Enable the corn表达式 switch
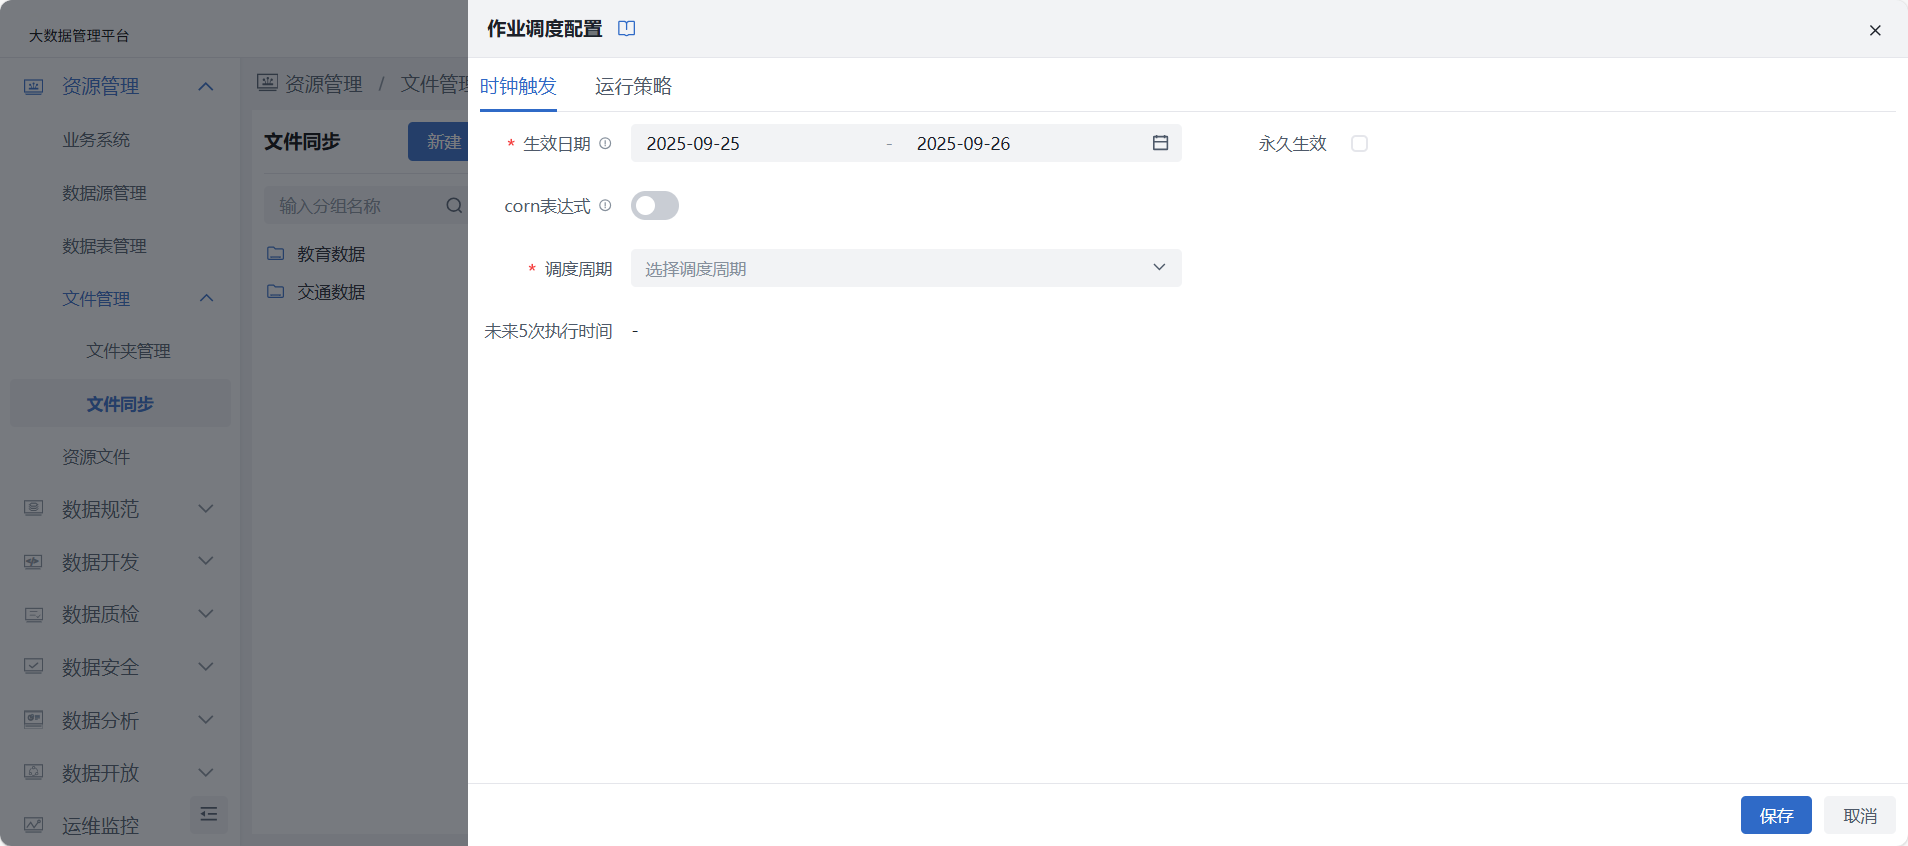 [x=655, y=206]
